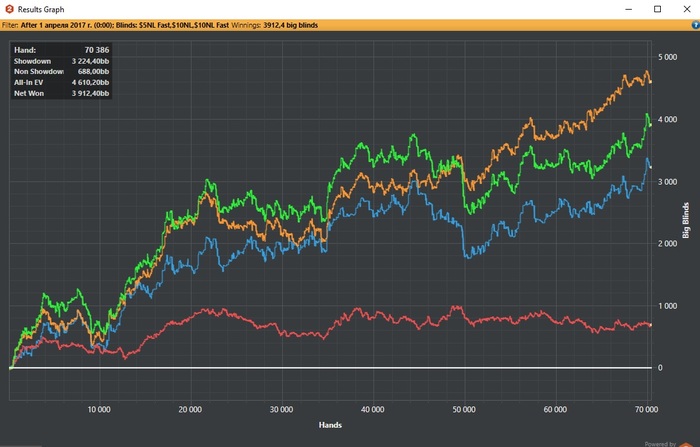Image resolution: width=700 pixels, height=447 pixels.
Task: Click the orange All-In EV line endpoint
Action: click(651, 82)
